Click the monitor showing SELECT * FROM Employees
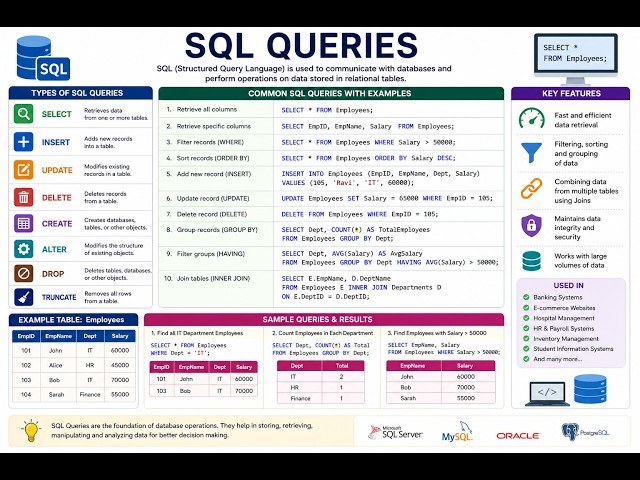This screenshot has width=640, height=480. [x=576, y=60]
